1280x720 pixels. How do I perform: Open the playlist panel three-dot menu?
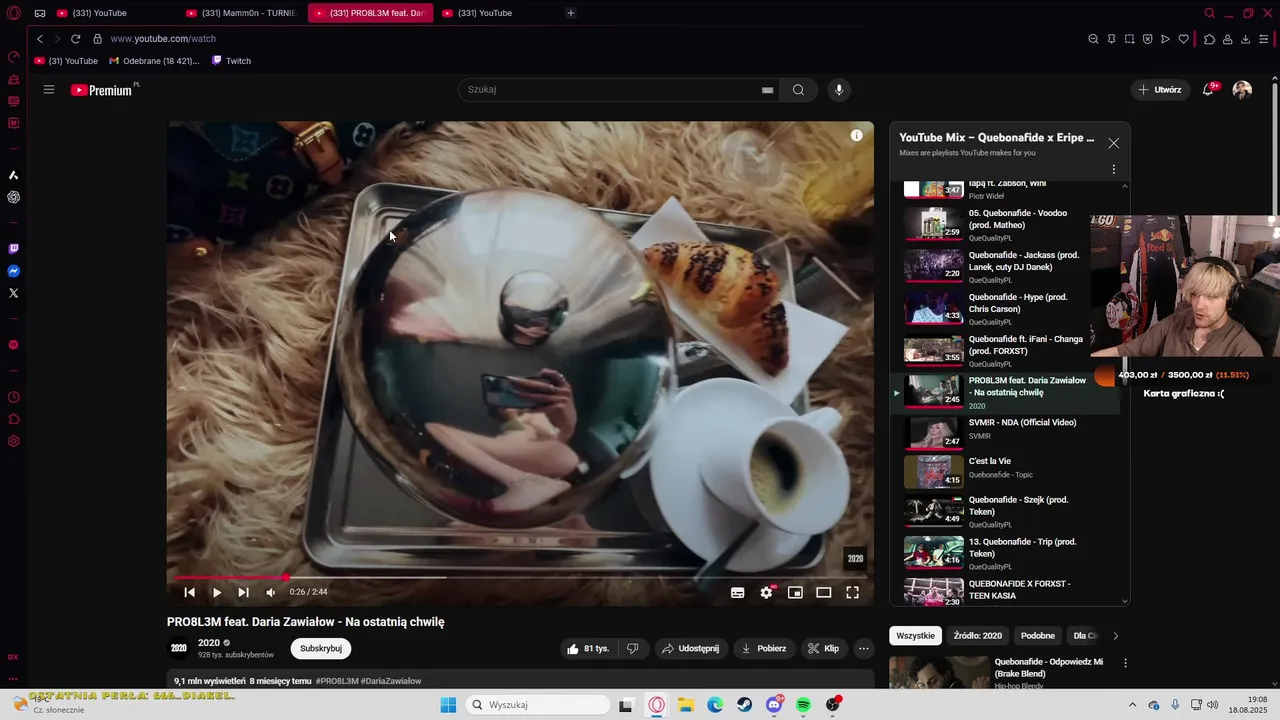point(1113,169)
